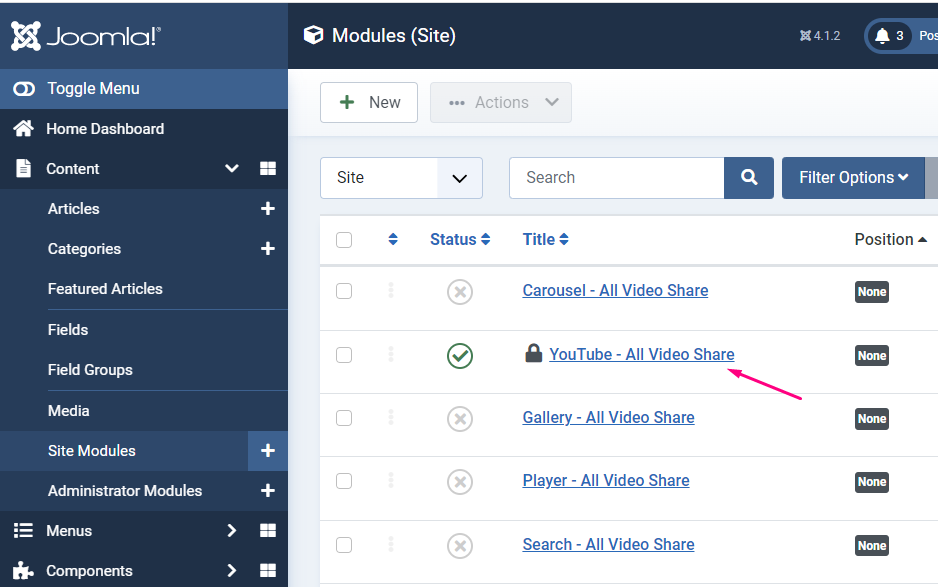Open Menus dashboard grid icon
Viewport: 938px width, 587px height.
click(x=267, y=531)
